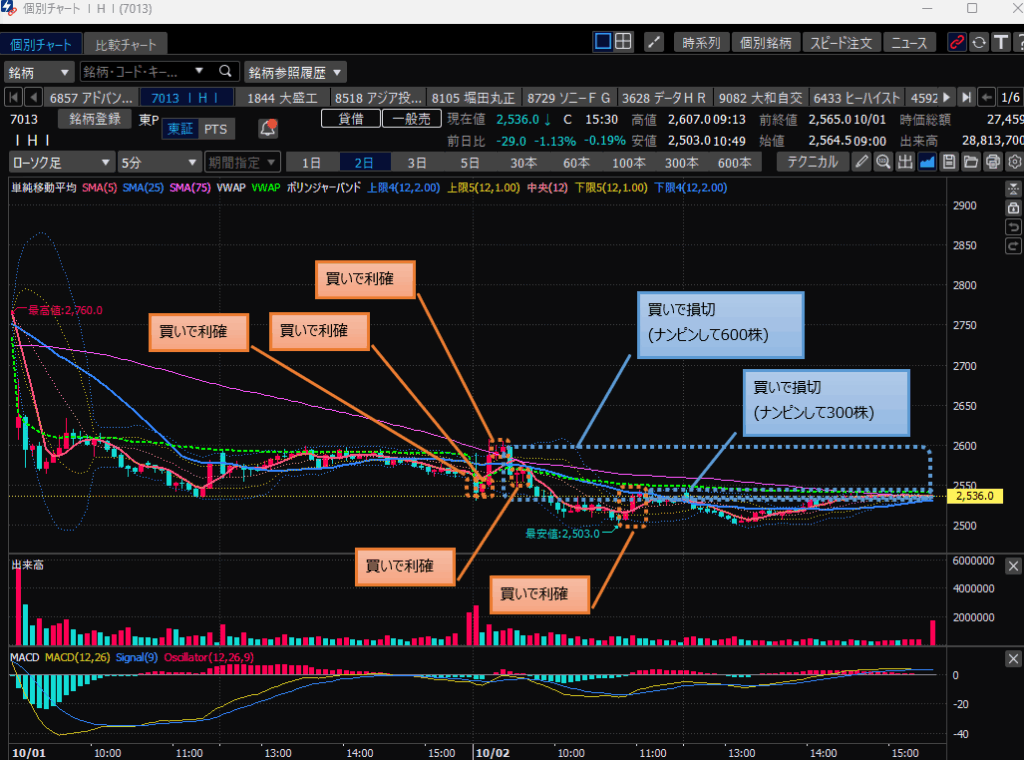Click the undo arrow beside the chart
The image size is (1024, 760).
(x=1013, y=227)
